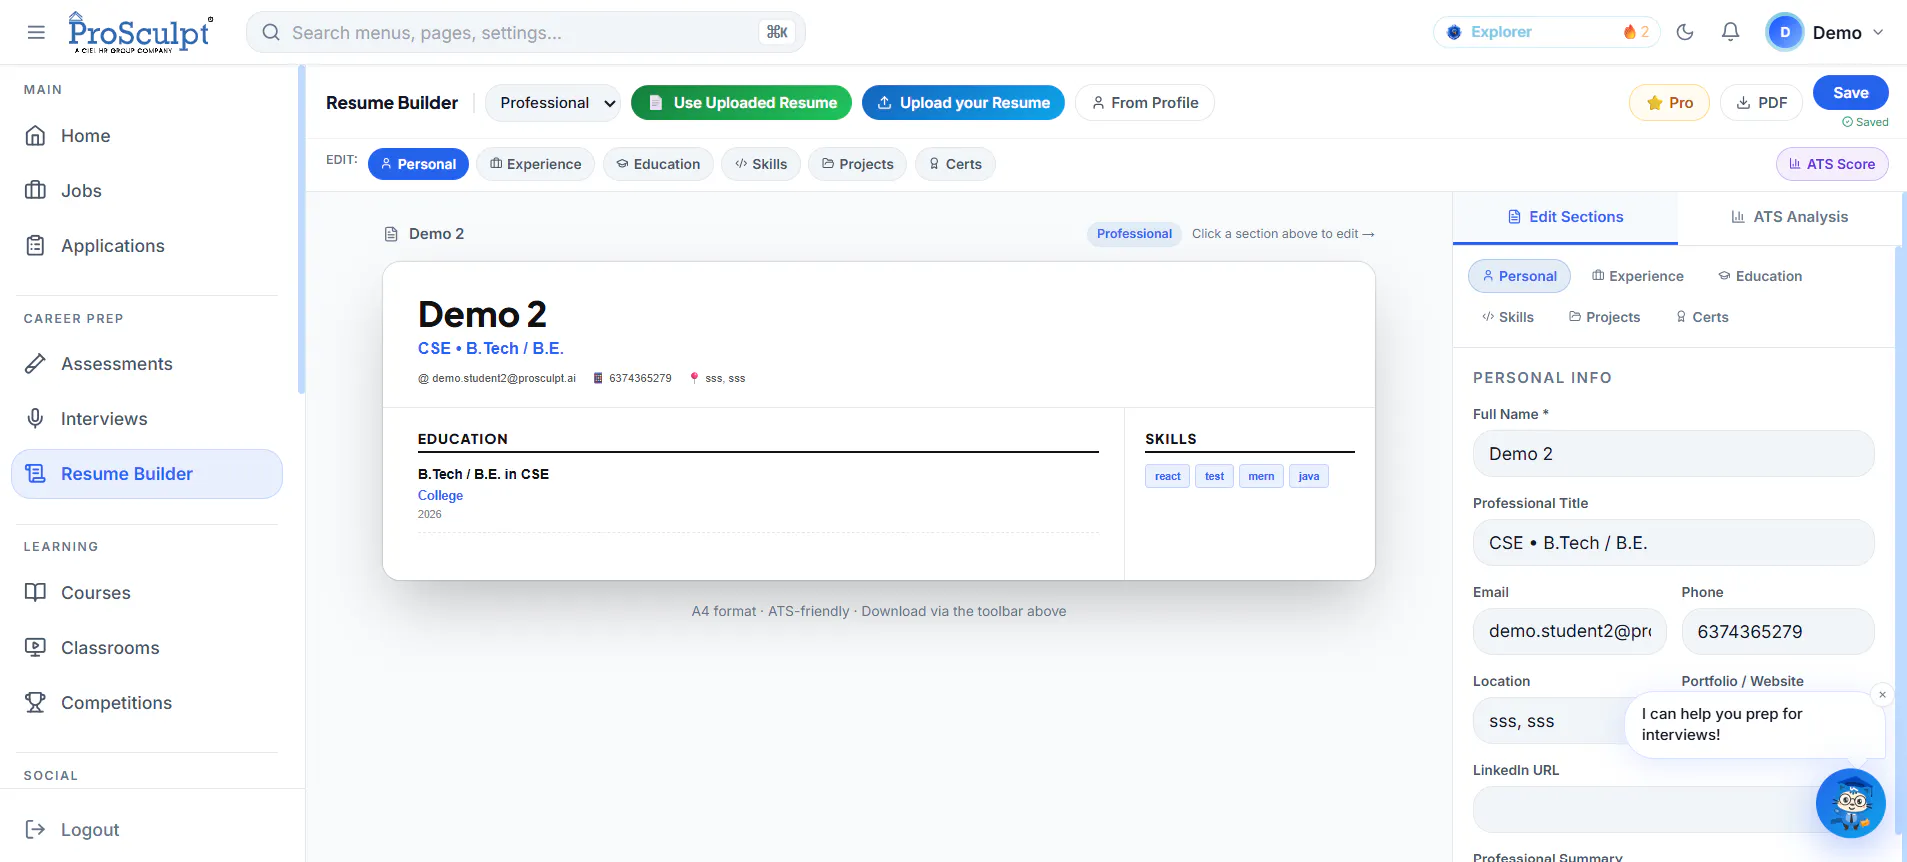Open Courses in sidebar

(147, 593)
